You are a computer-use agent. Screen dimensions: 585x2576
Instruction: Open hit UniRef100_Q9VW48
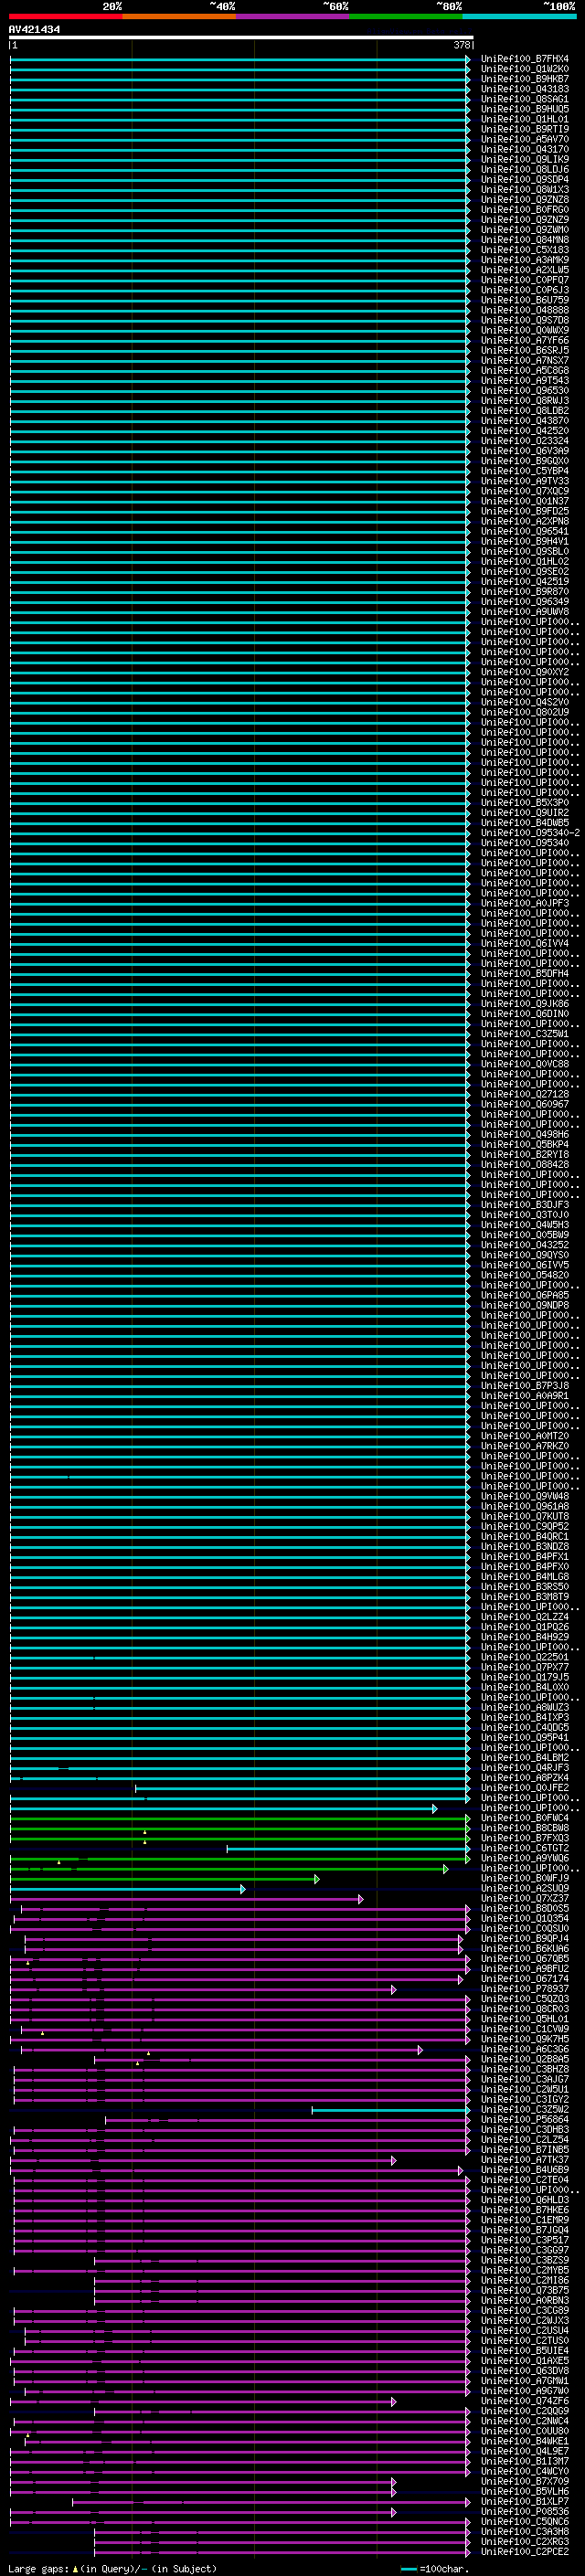coord(525,1496)
